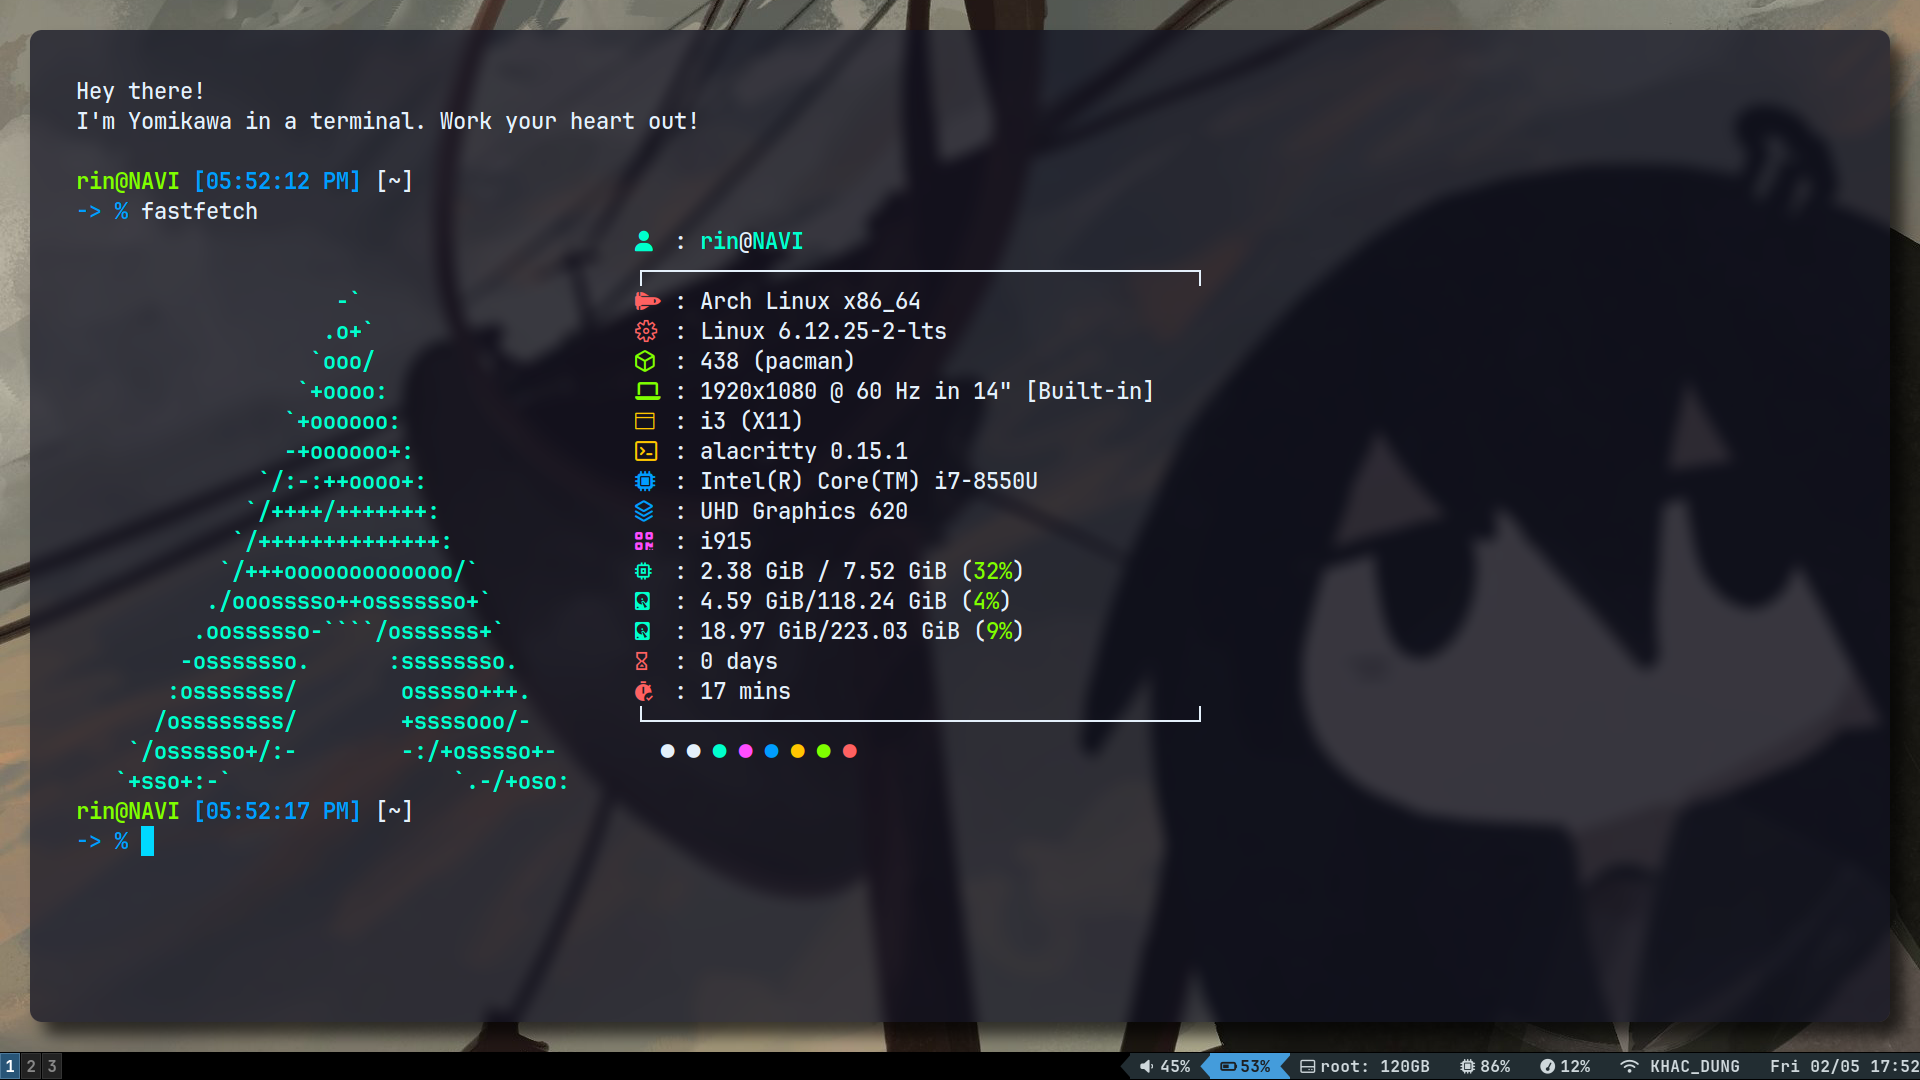This screenshot has height=1080, width=1920.
Task: Click the date 'Fri 02/05 17:52' clock
Action: pos(1844,1066)
